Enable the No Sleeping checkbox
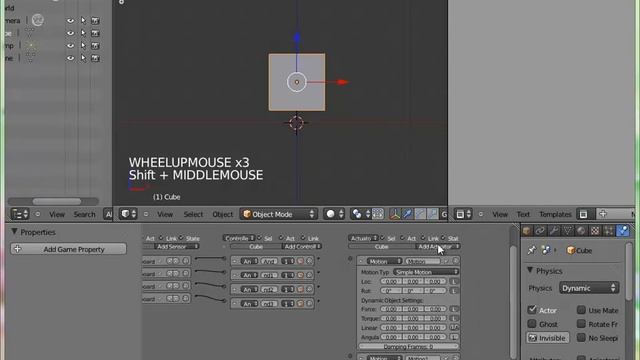640x360 pixels. pos(581,338)
